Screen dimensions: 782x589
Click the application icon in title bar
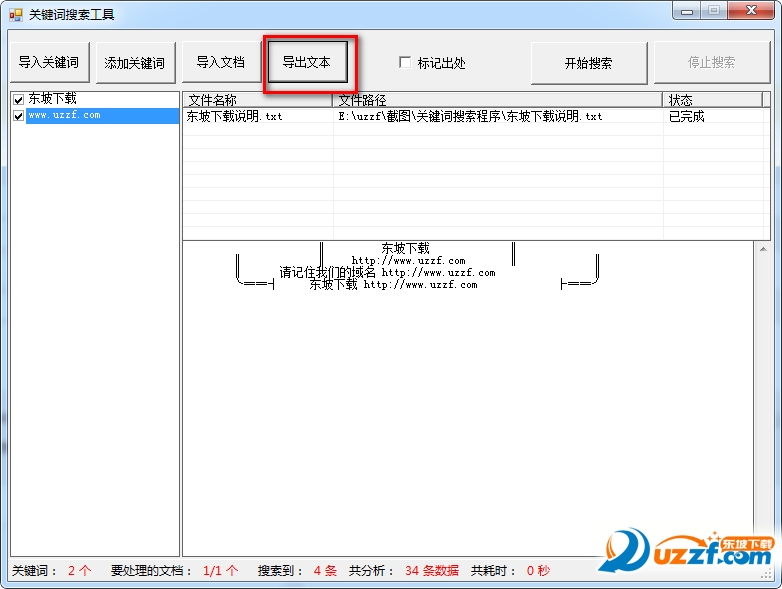click(x=15, y=14)
